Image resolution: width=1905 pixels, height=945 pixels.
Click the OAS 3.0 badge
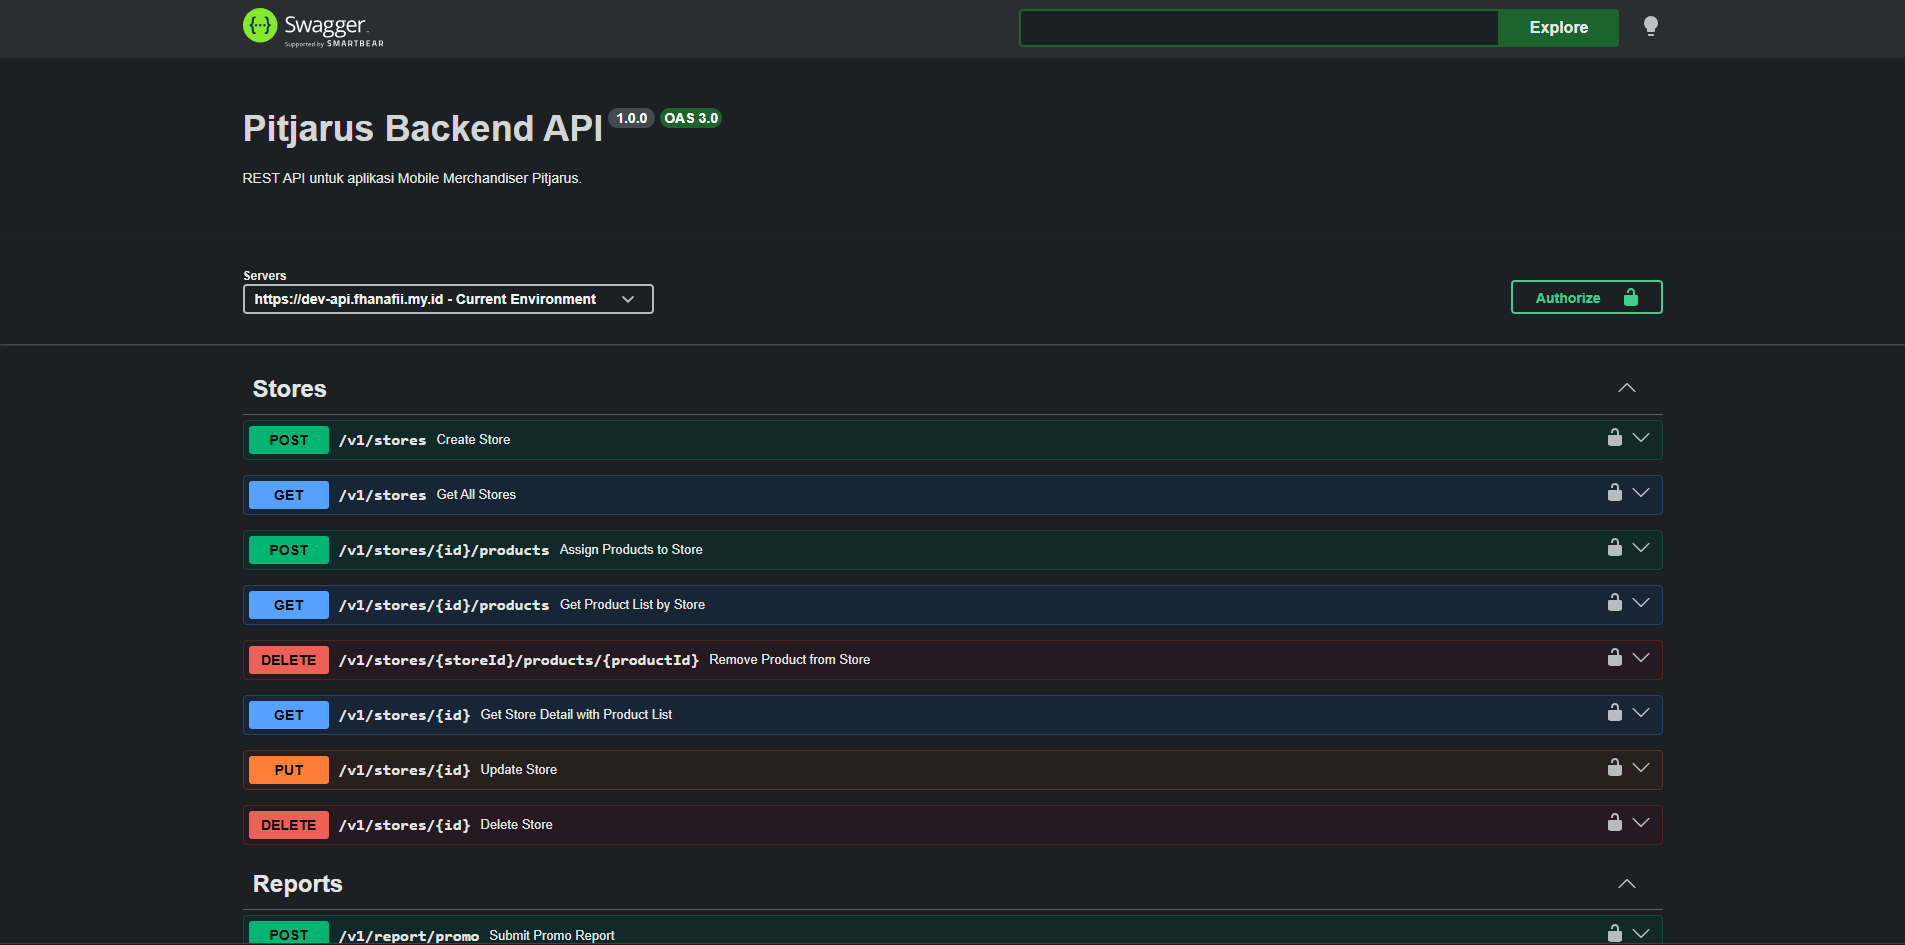pos(691,118)
